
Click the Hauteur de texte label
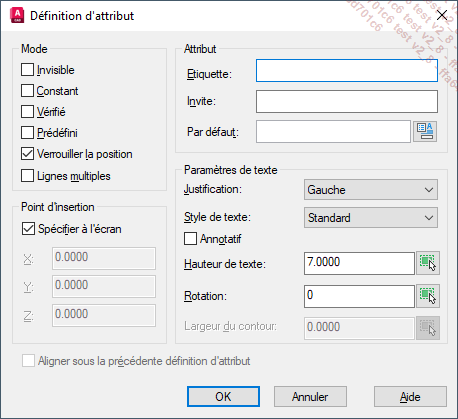(x=225, y=264)
